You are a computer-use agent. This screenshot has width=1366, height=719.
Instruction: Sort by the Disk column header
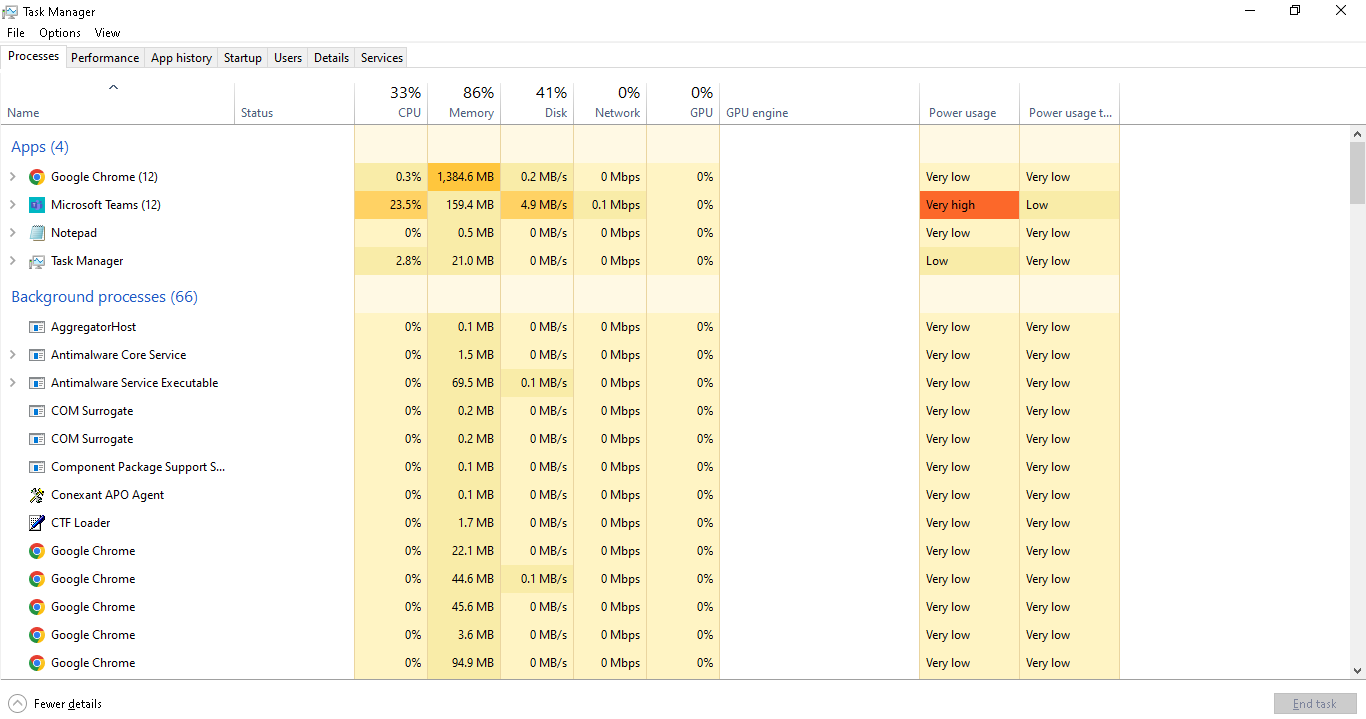537,103
